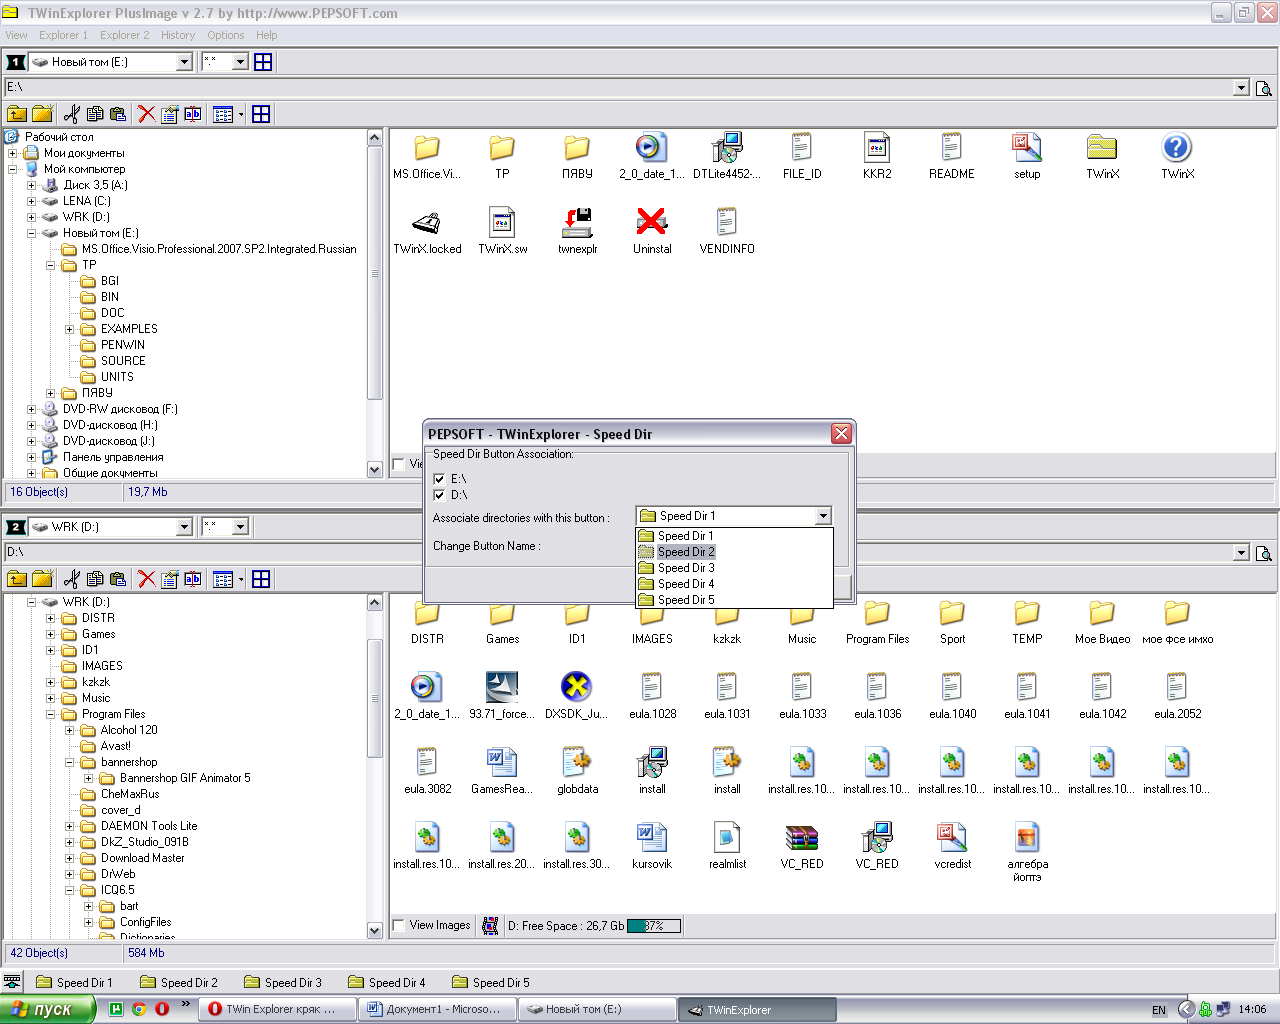
Task: Select the DTLite4452 installer file icon
Action: [x=727, y=148]
